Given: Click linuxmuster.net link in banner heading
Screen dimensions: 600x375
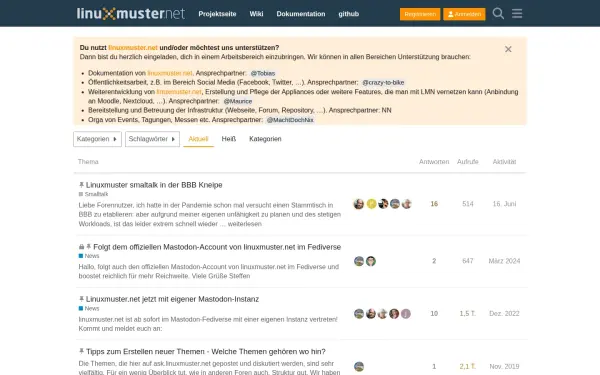Looking at the screenshot, I should tap(133, 48).
